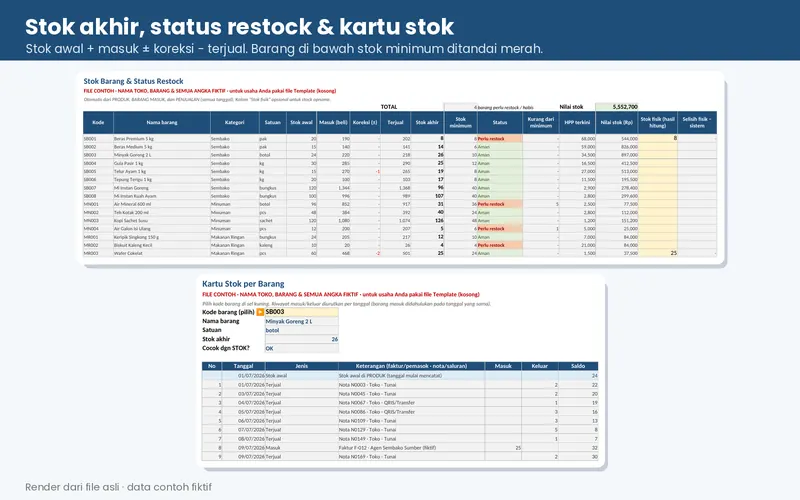The width and height of the screenshot is (800, 500).
Task: Click the OK value beside Cocok dgn STOK?
Action: click(x=269, y=348)
